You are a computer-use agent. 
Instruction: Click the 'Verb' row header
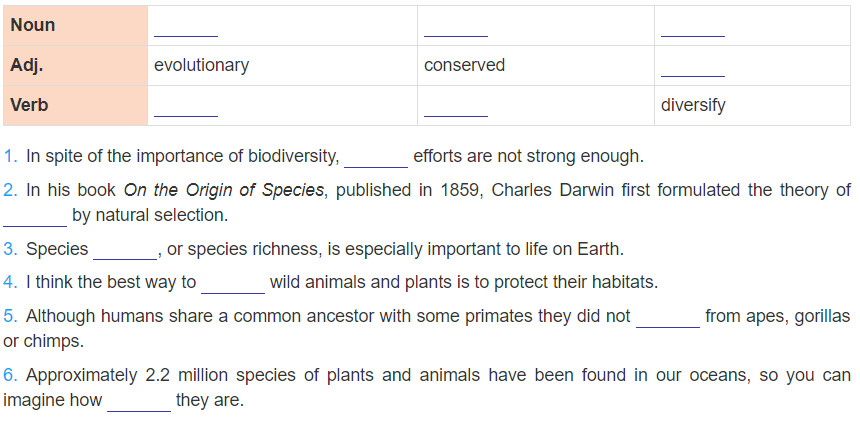(x=29, y=105)
